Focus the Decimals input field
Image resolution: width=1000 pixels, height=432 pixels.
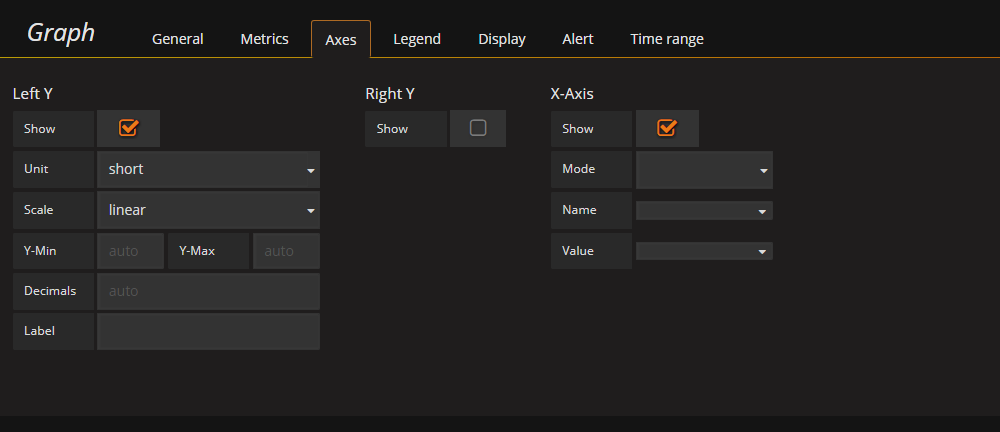208,292
